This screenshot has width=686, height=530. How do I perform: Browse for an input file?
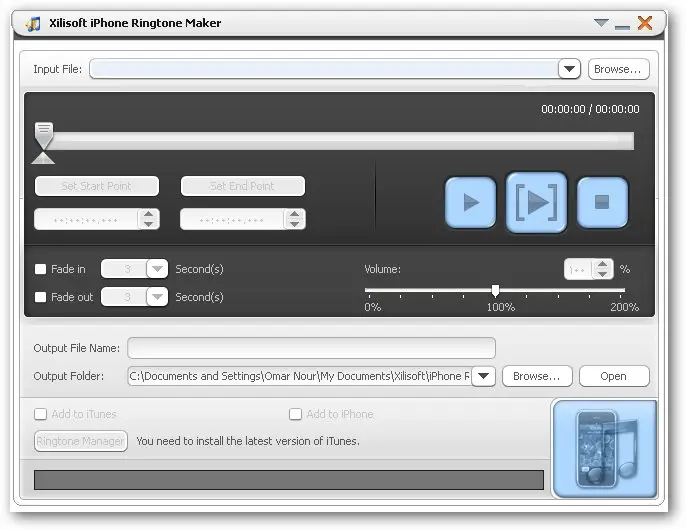[x=619, y=69]
